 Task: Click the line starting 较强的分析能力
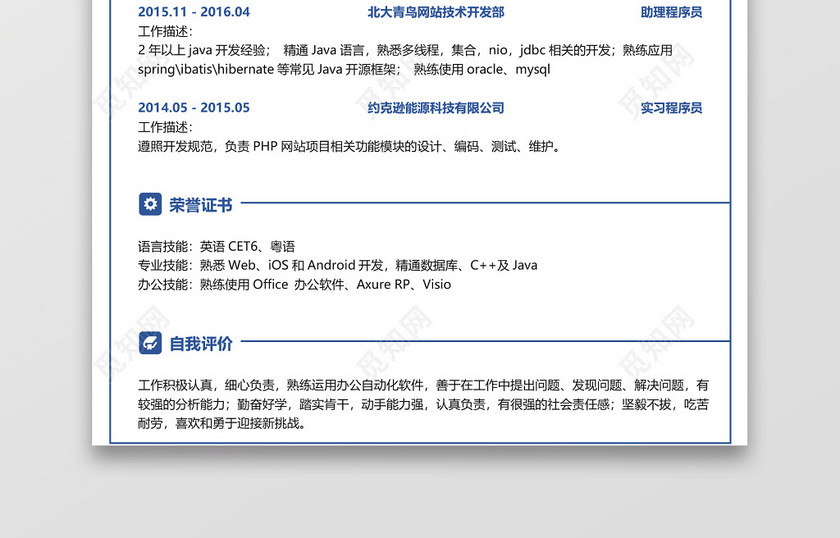pos(423,405)
